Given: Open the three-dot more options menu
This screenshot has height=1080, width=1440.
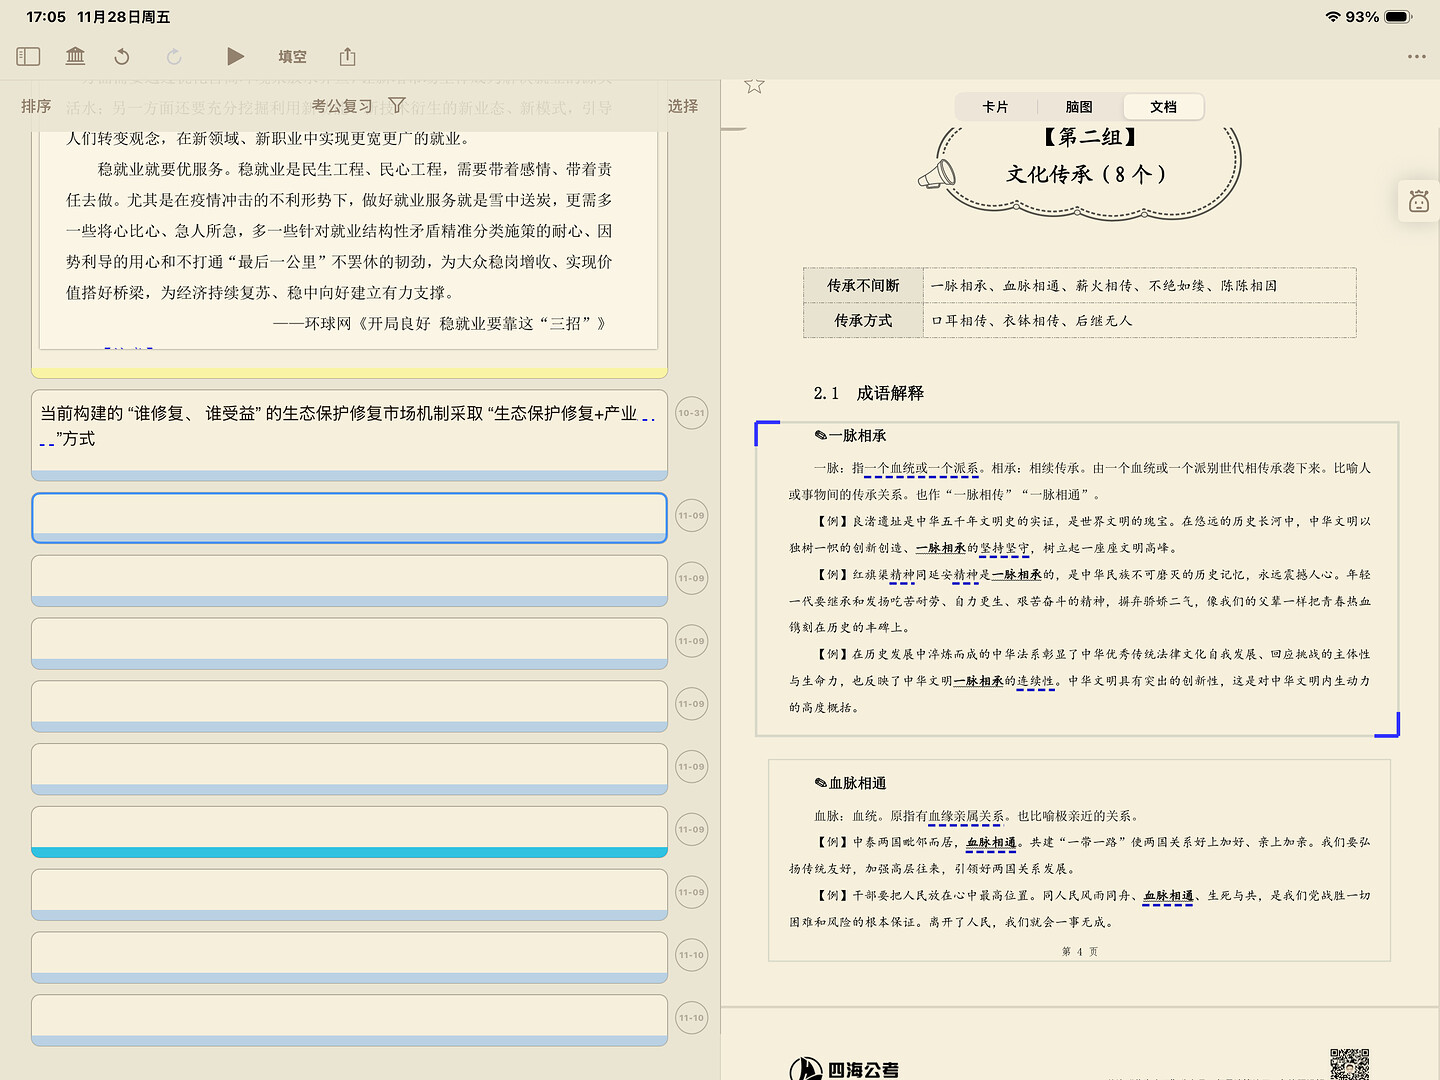Looking at the screenshot, I should (x=1416, y=57).
